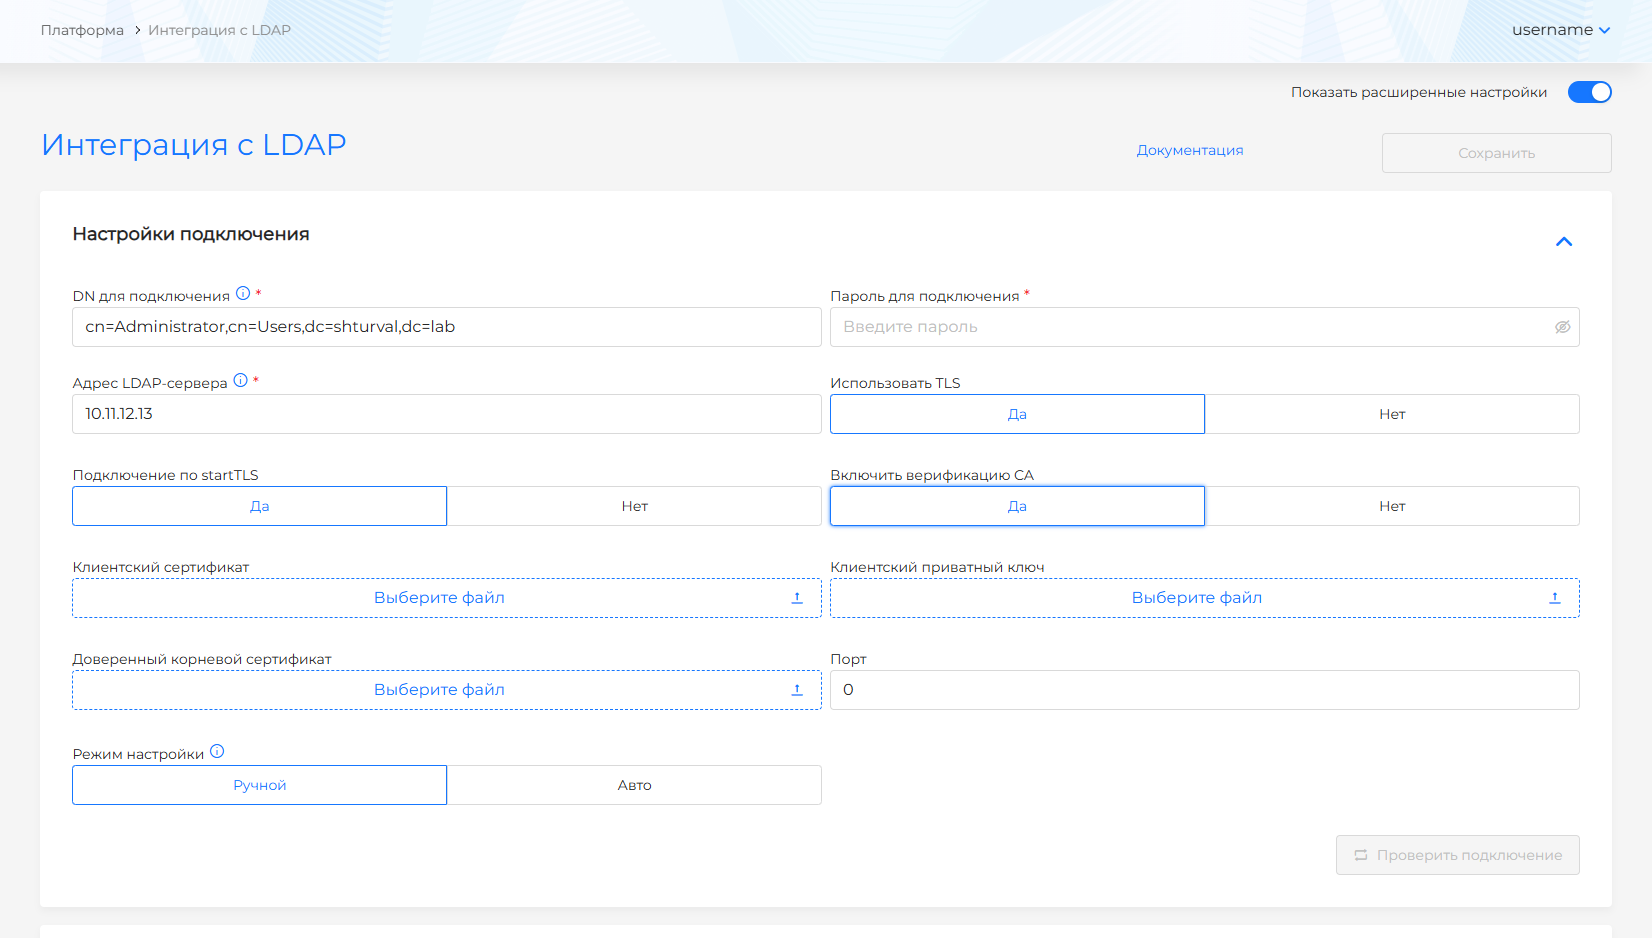Click info icon next to Режим настройки
Viewport: 1652px width, 938px height.
pyautogui.click(x=217, y=752)
